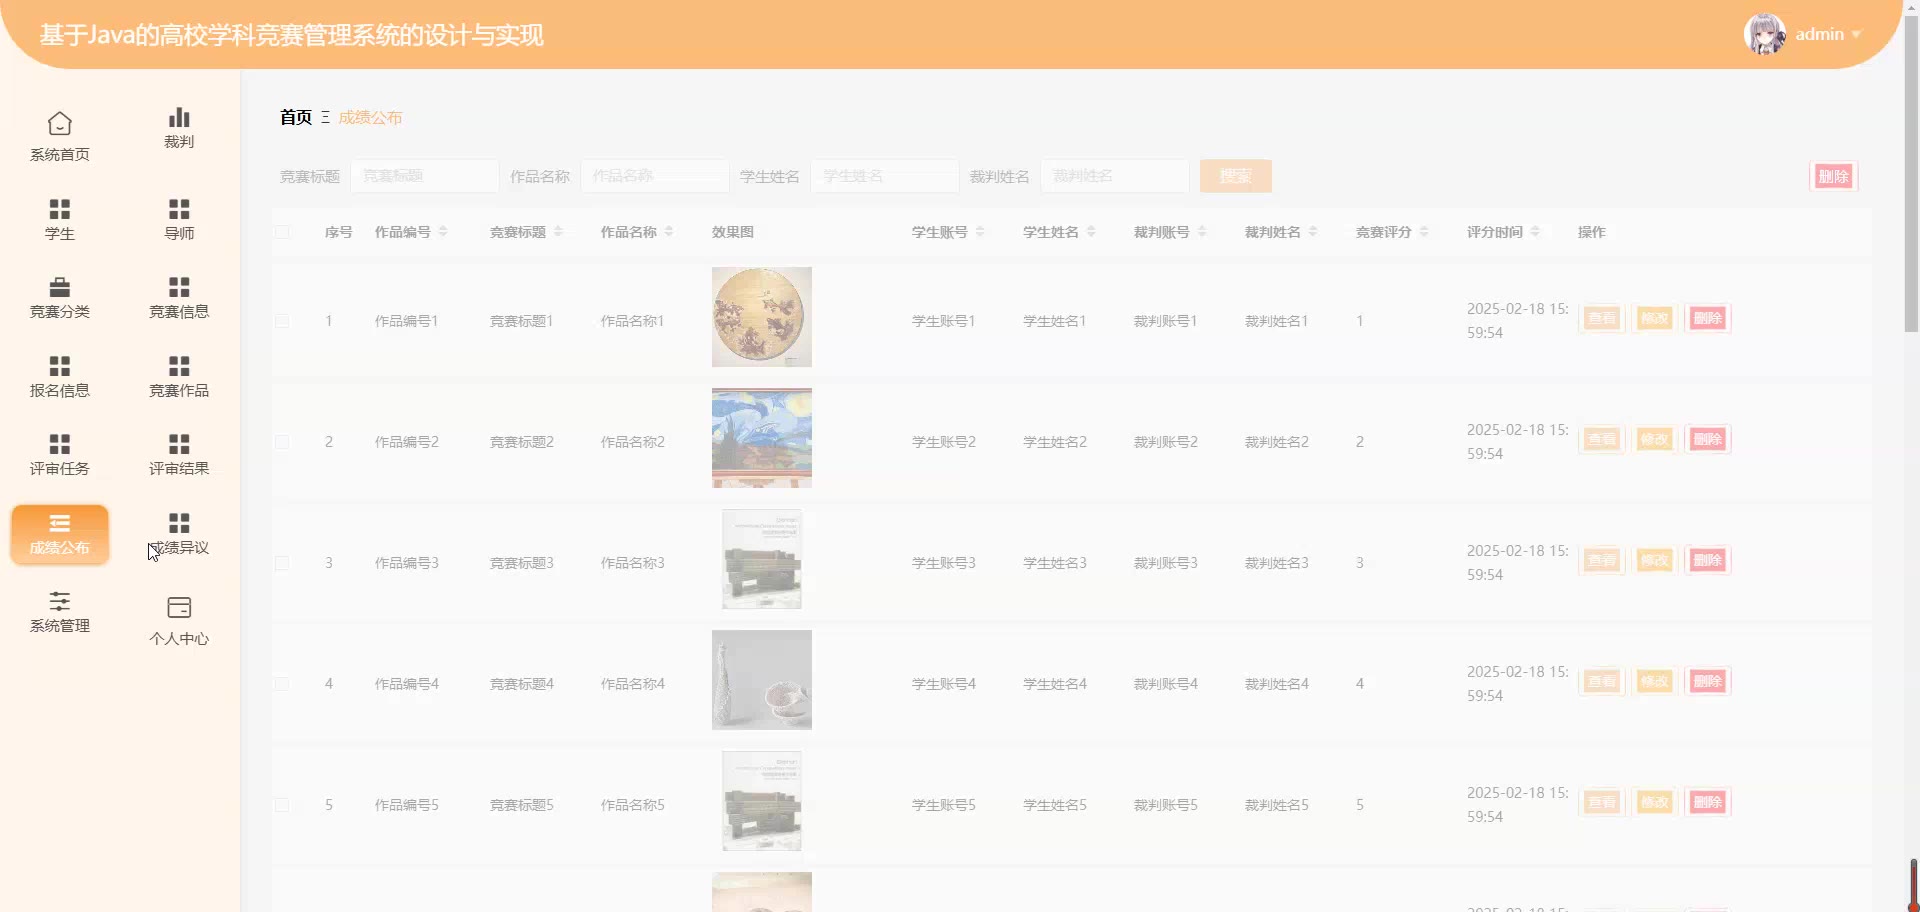View details of row 作品编号3 with 查看
1920x912 pixels.
1602,561
